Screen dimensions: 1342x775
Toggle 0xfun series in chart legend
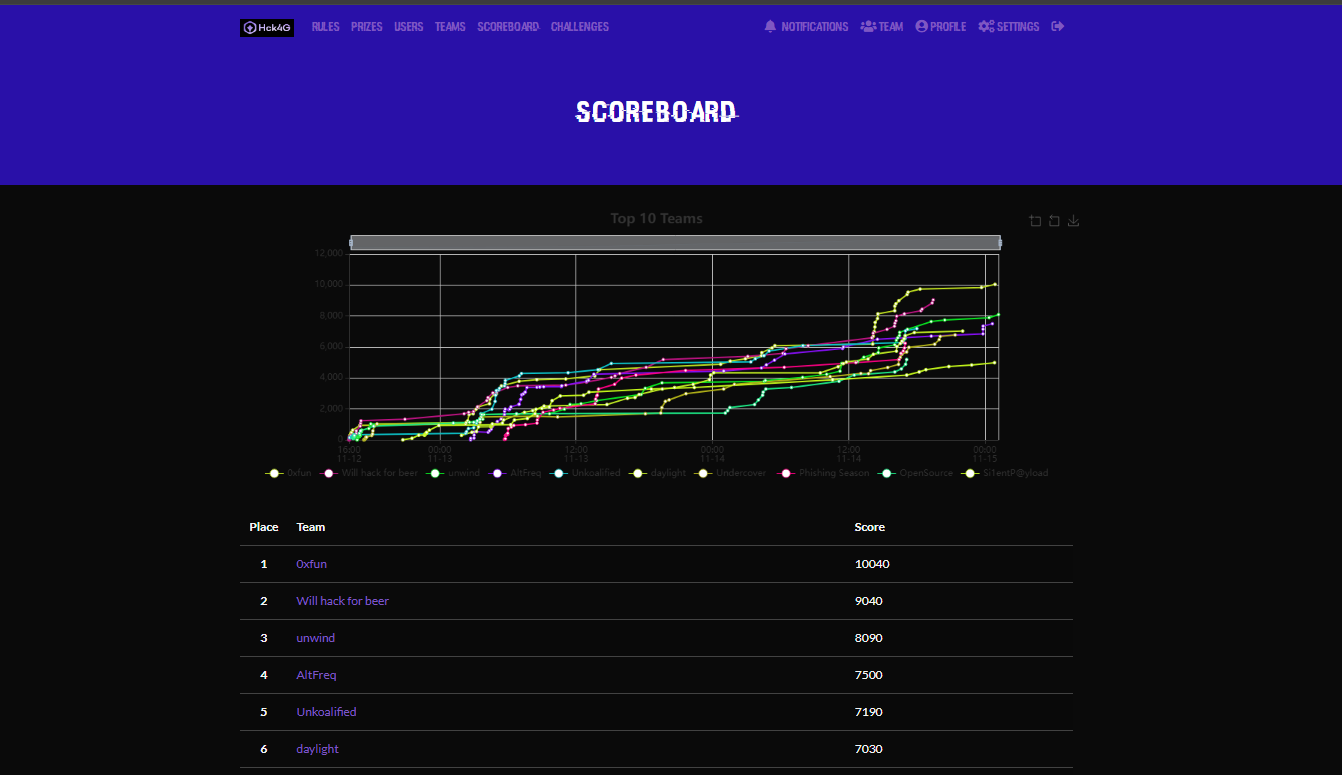pyautogui.click(x=289, y=473)
